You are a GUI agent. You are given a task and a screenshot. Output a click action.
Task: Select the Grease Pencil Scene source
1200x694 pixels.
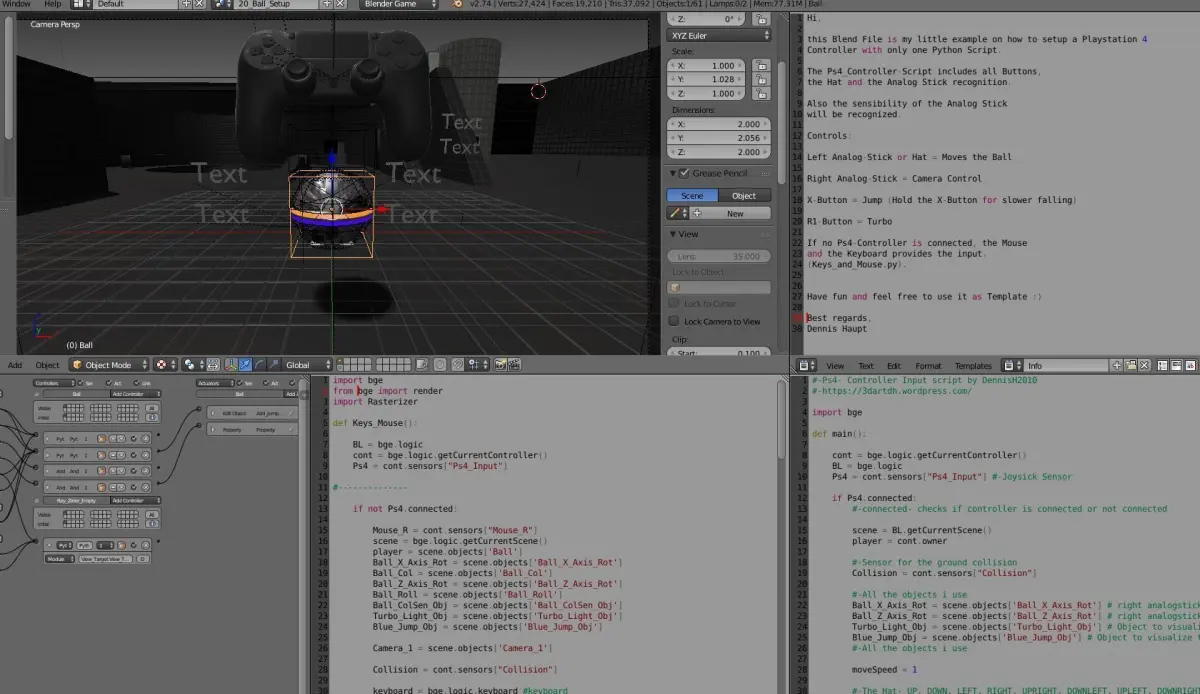[692, 195]
